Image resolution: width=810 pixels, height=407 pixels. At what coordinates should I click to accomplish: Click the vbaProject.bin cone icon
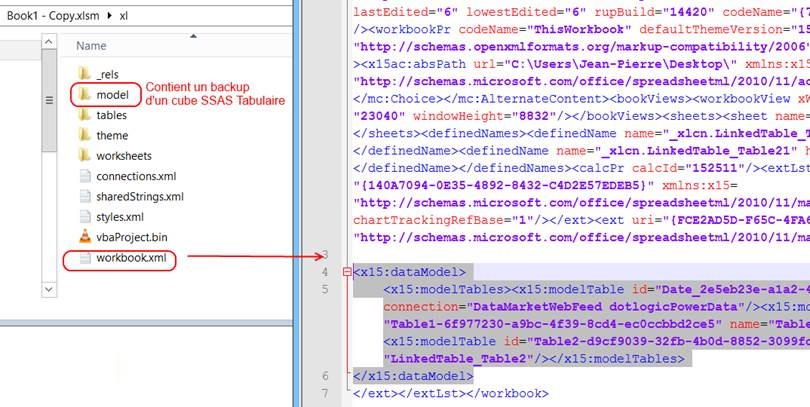point(83,238)
